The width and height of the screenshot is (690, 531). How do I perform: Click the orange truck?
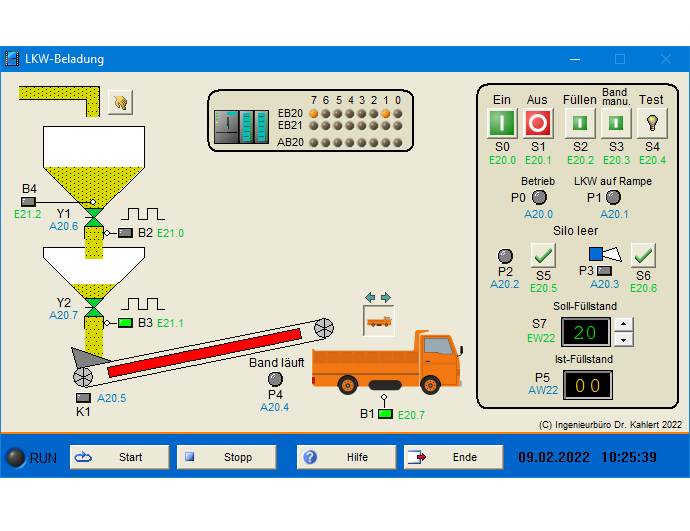(387, 363)
